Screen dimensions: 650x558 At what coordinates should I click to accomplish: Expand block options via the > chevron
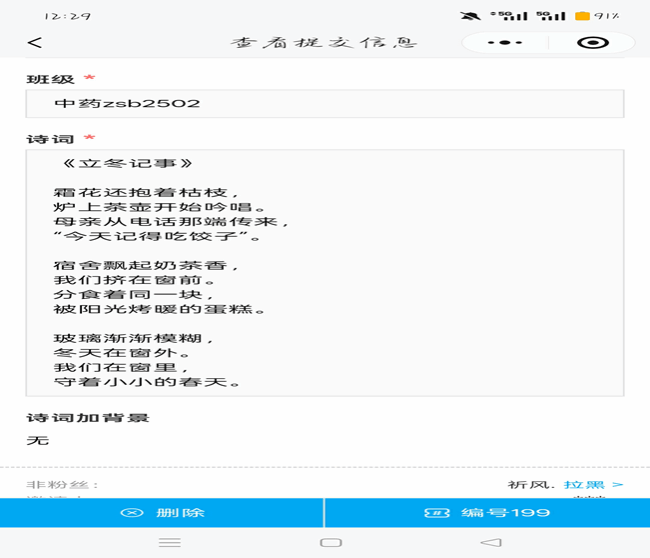pos(618,485)
